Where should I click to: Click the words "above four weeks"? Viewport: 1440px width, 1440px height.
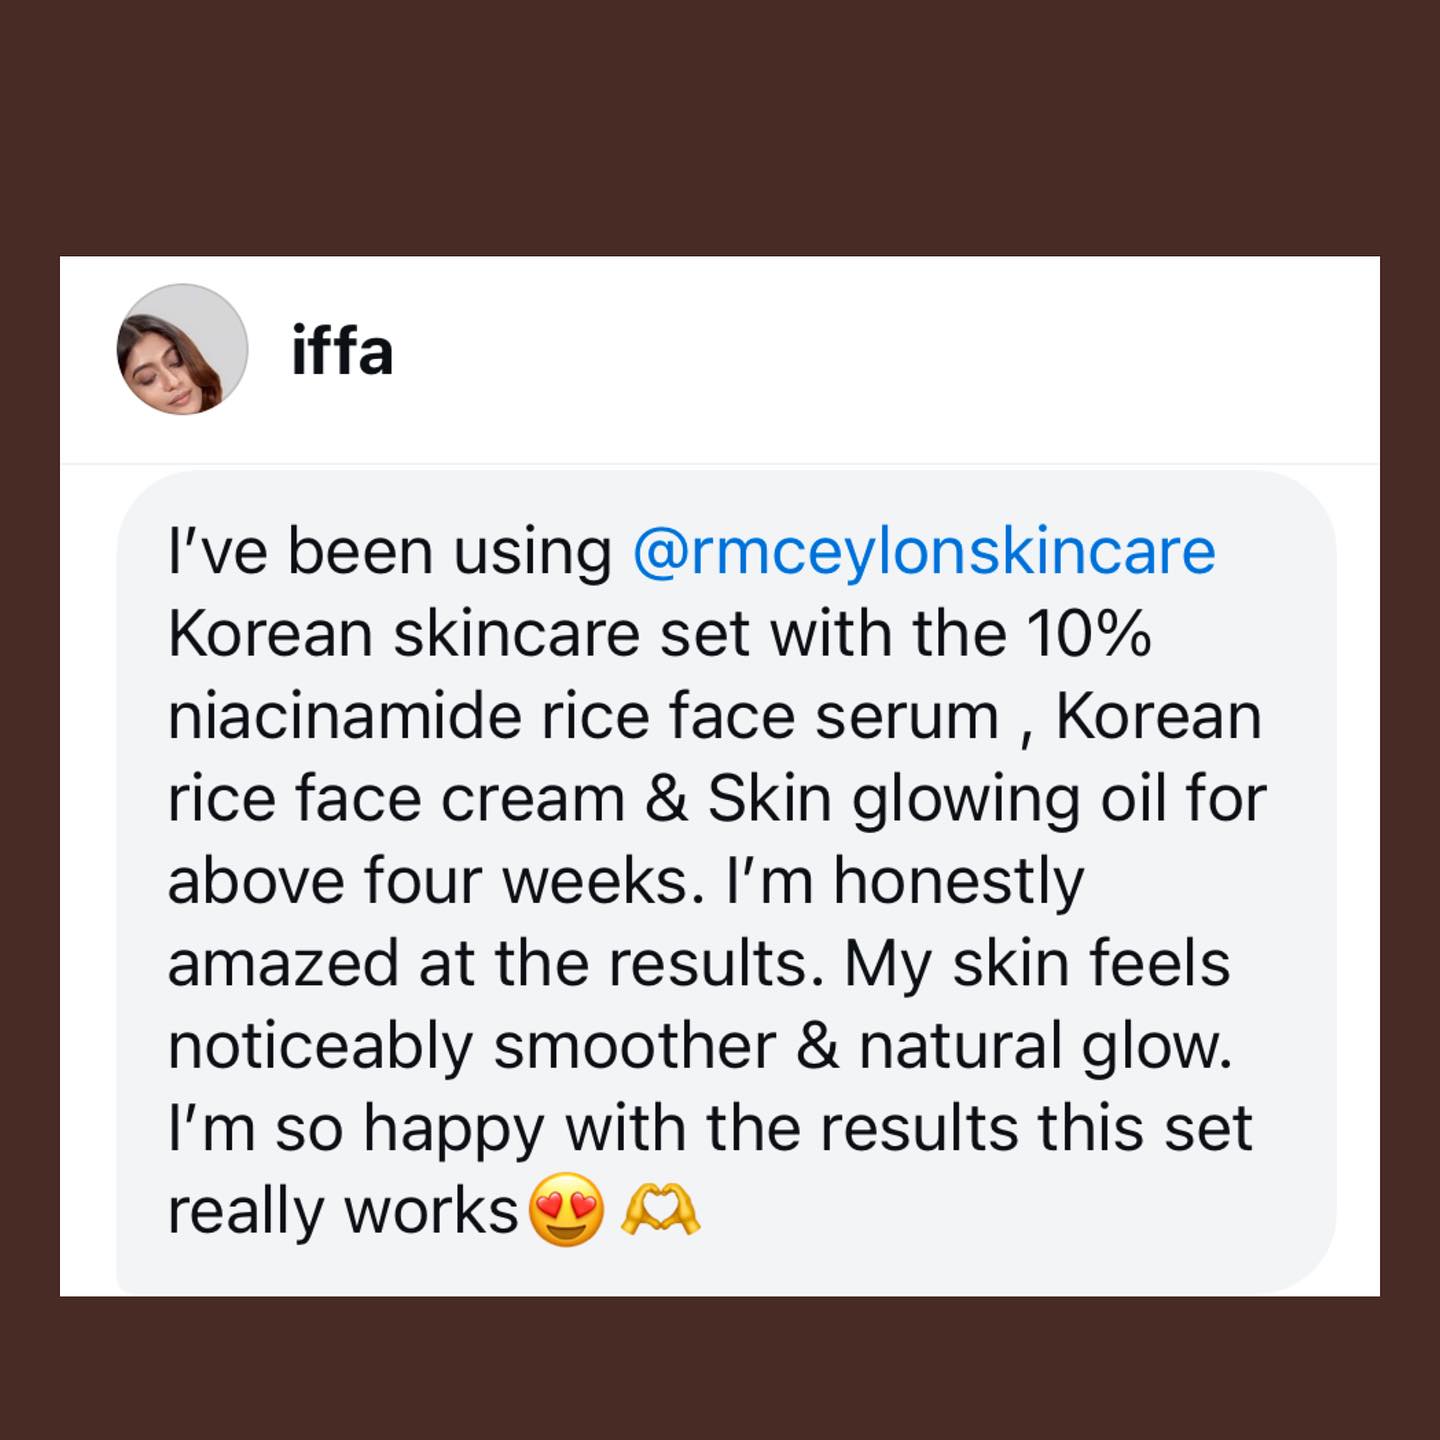428,882
